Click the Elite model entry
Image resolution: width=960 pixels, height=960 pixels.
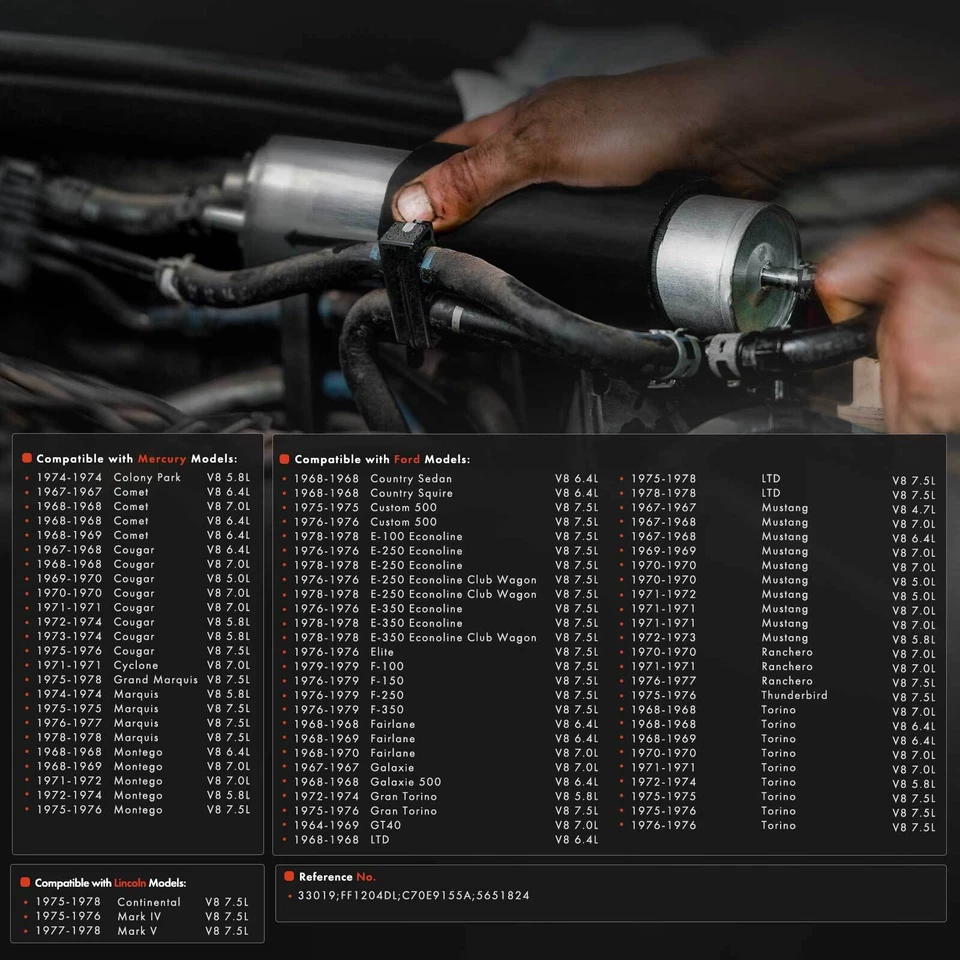coord(384,652)
